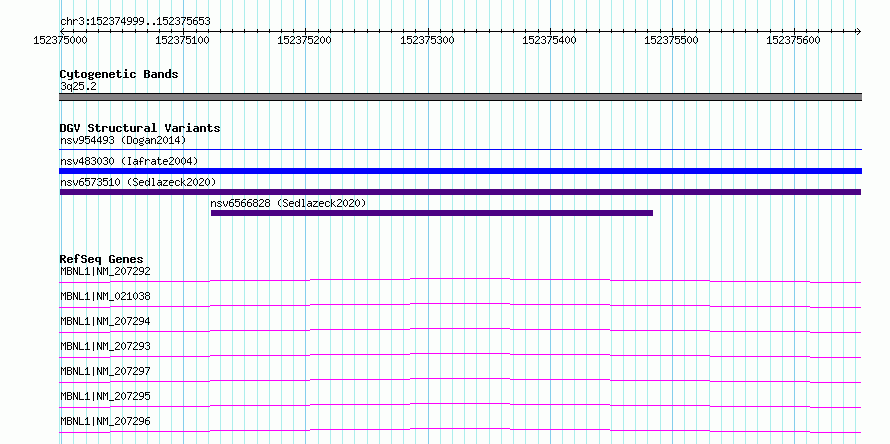
Task: Click the Cytogenetic Bands track title
Action: 119,74
